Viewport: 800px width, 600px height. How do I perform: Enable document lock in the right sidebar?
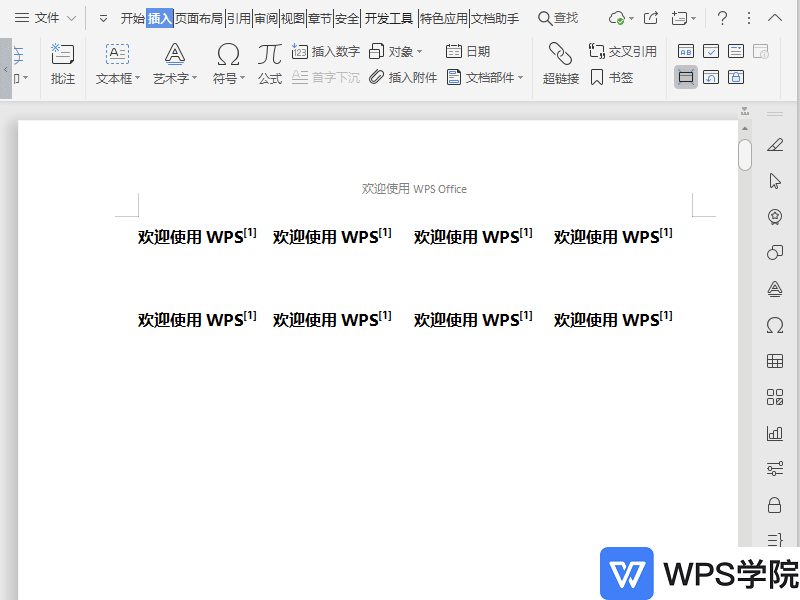(774, 505)
